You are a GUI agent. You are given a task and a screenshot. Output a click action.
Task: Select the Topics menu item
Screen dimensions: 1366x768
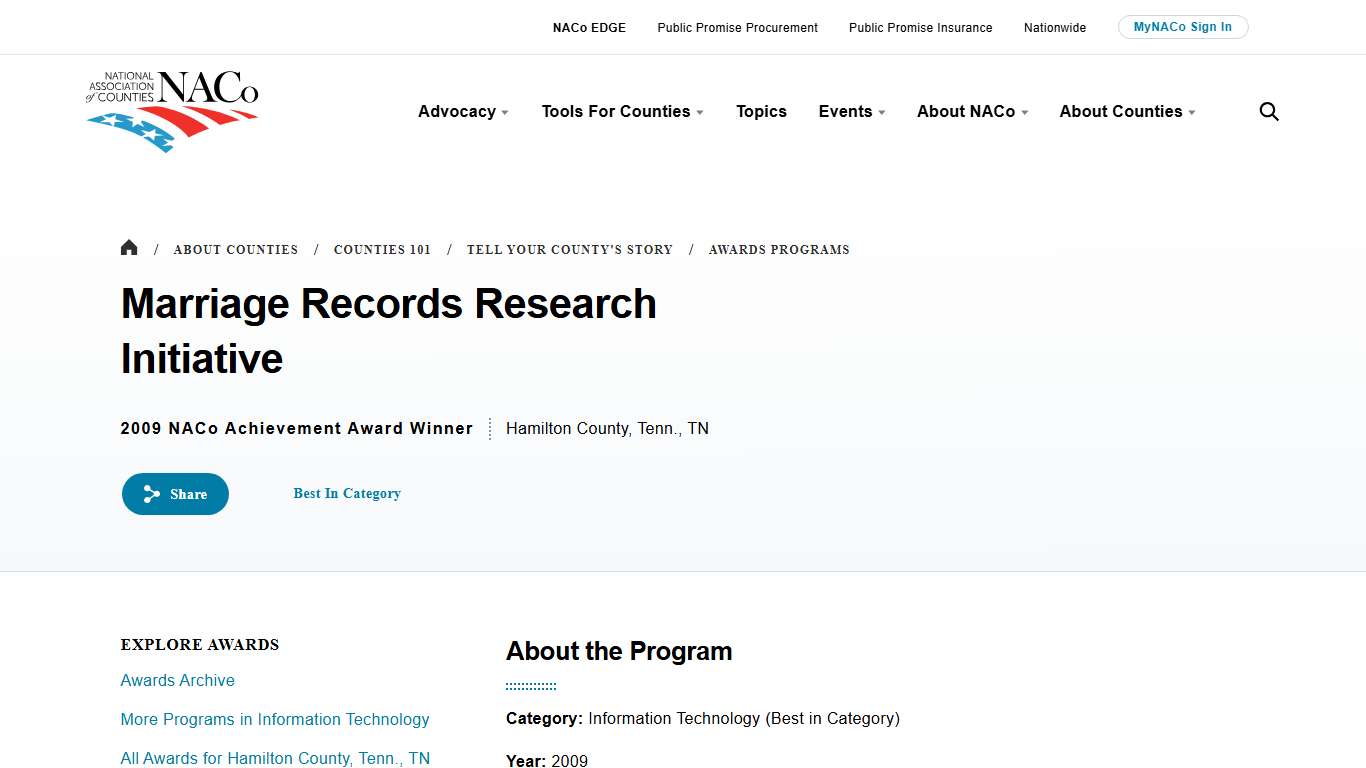[761, 111]
